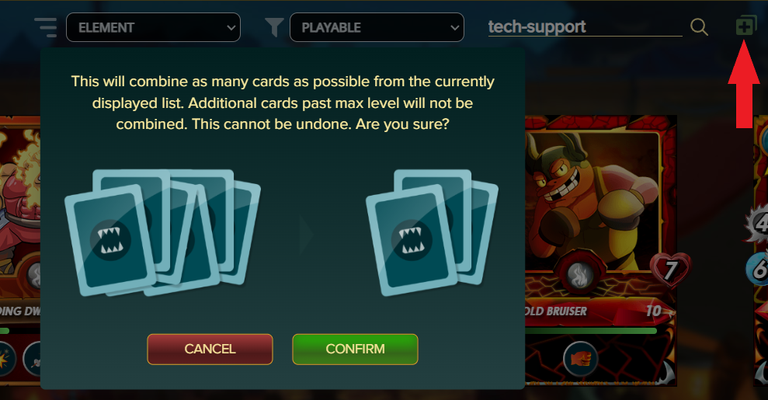Image resolution: width=768 pixels, height=400 pixels.
Task: Click the magnifying glass search icon
Action: click(699, 27)
